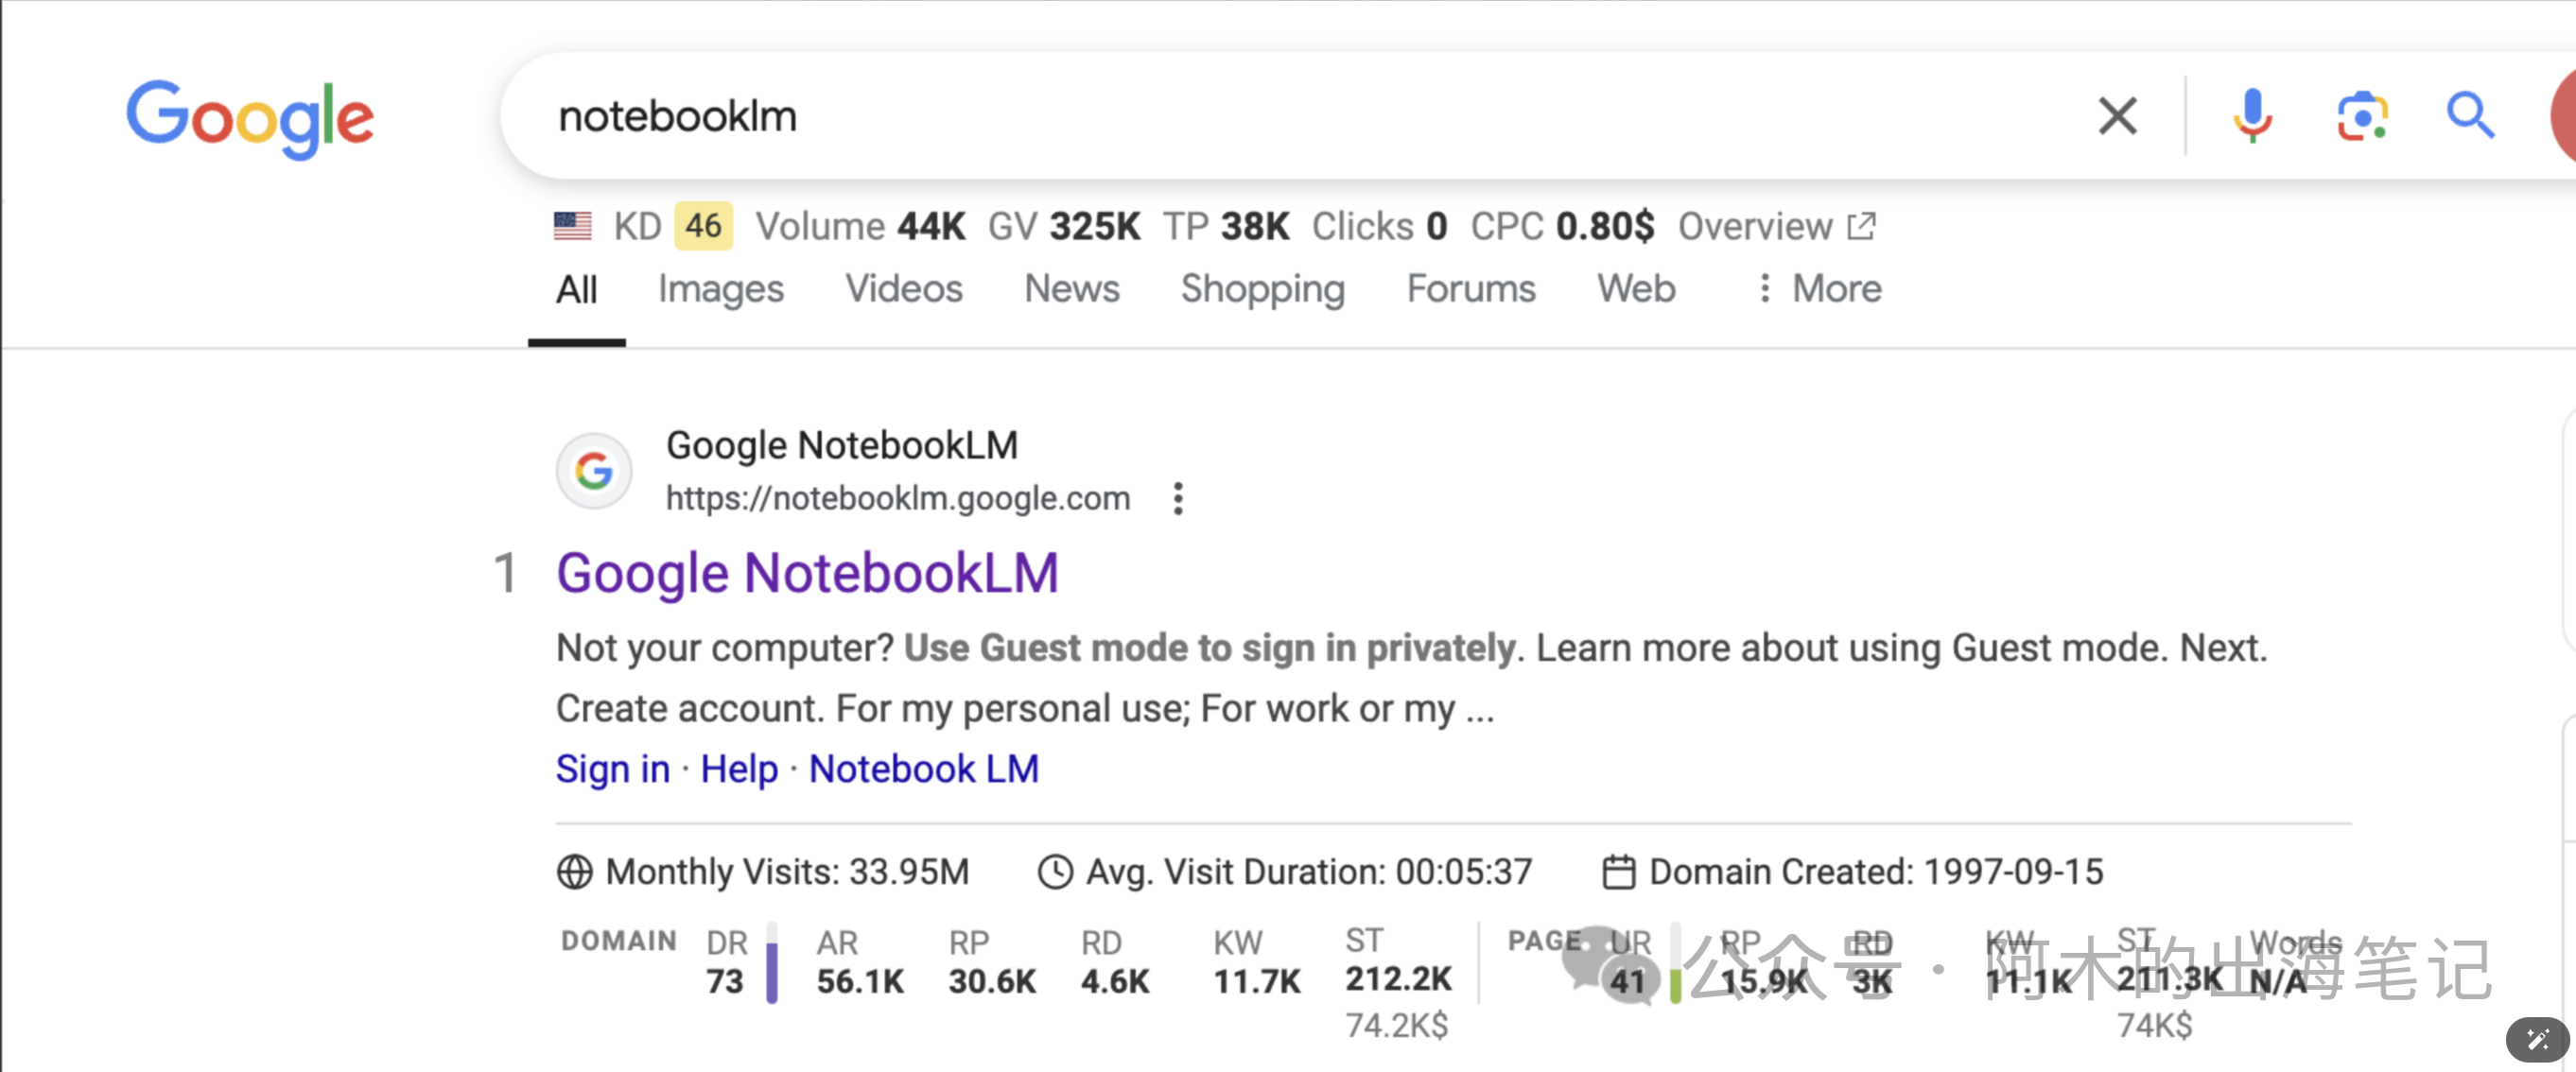Click the Sign in sitelink

pyautogui.click(x=612, y=769)
